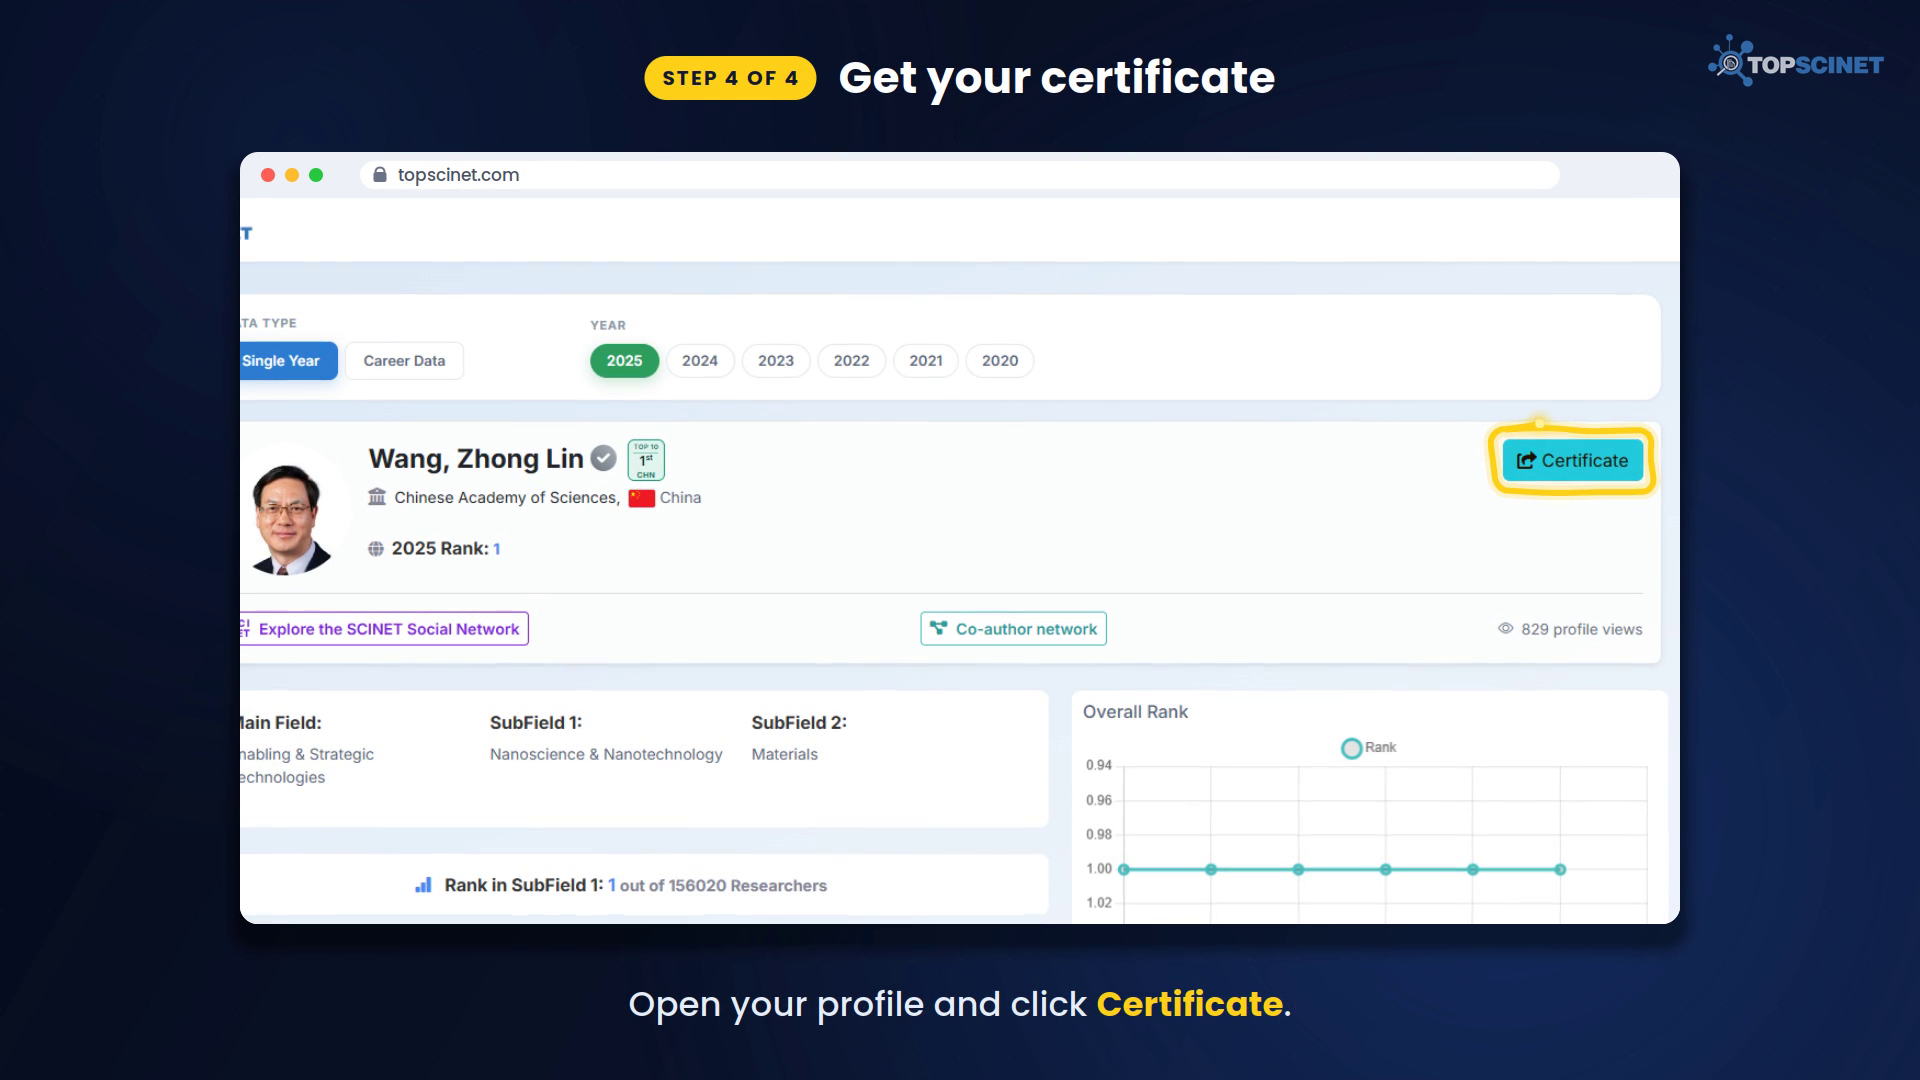Click the China country link

click(x=680, y=498)
